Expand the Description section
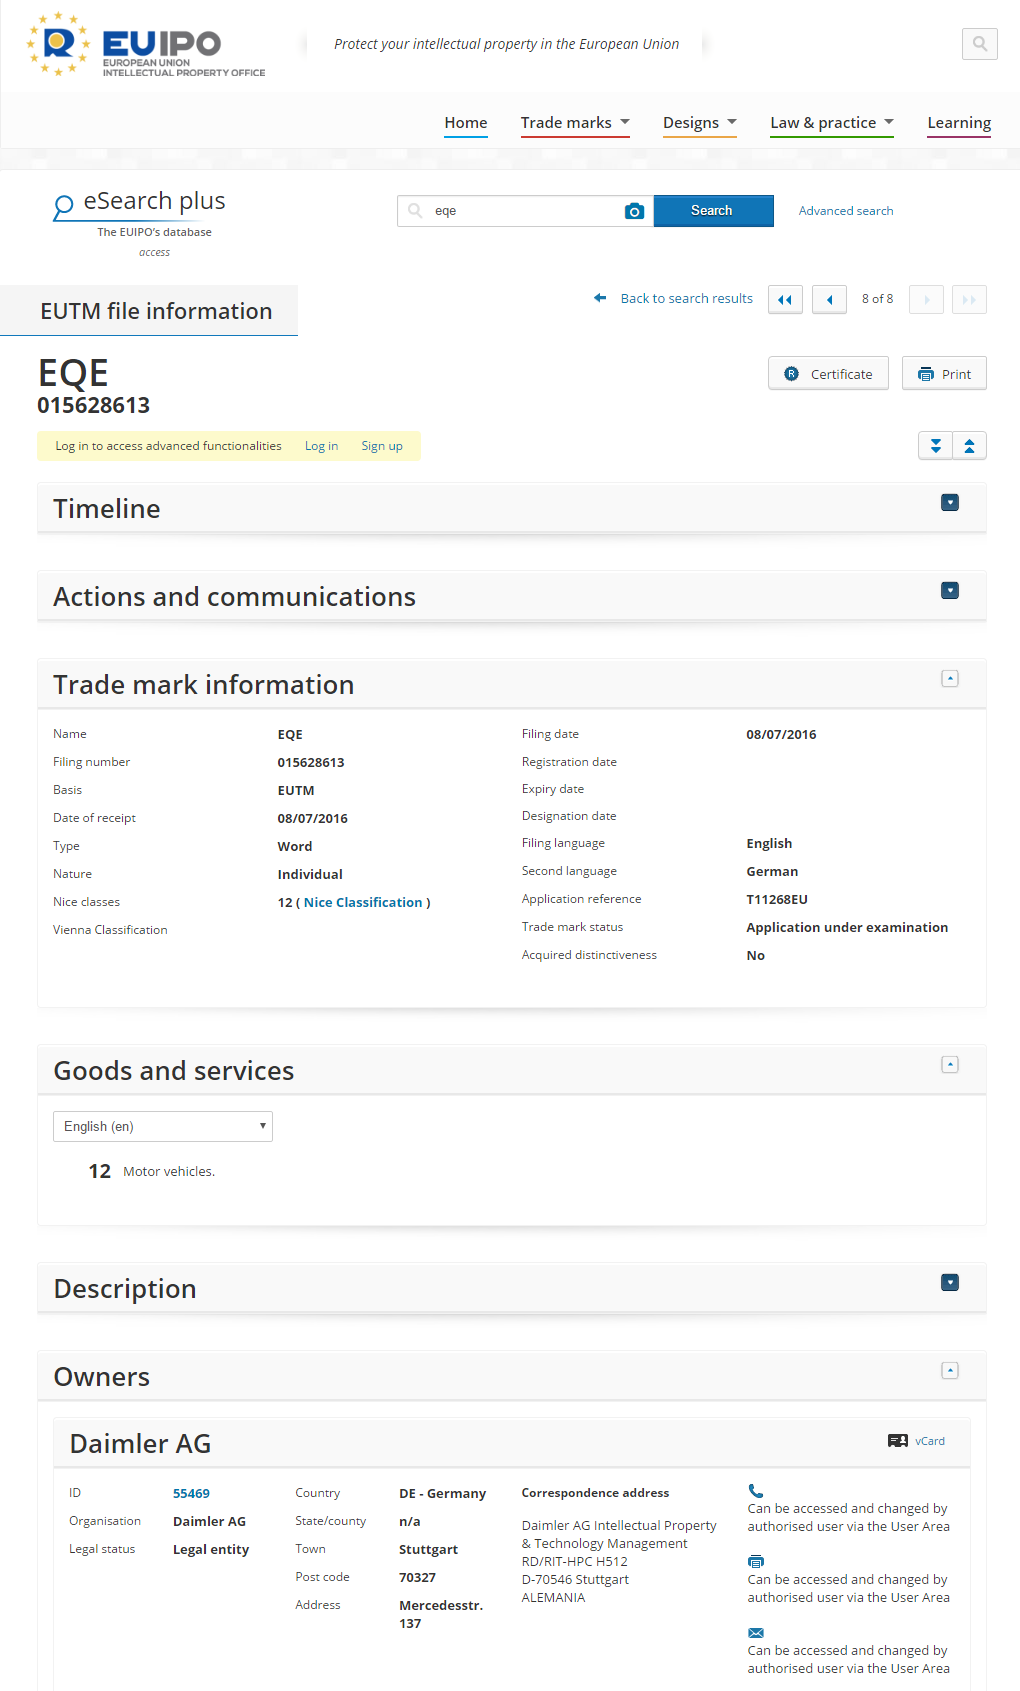The height and width of the screenshot is (1691, 1020). coord(949,1283)
